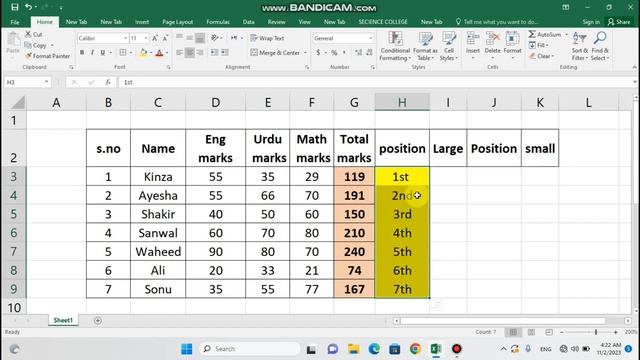Image resolution: width=640 pixels, height=360 pixels.
Task: Click the horizontal scrollbar
Action: click(x=503, y=321)
